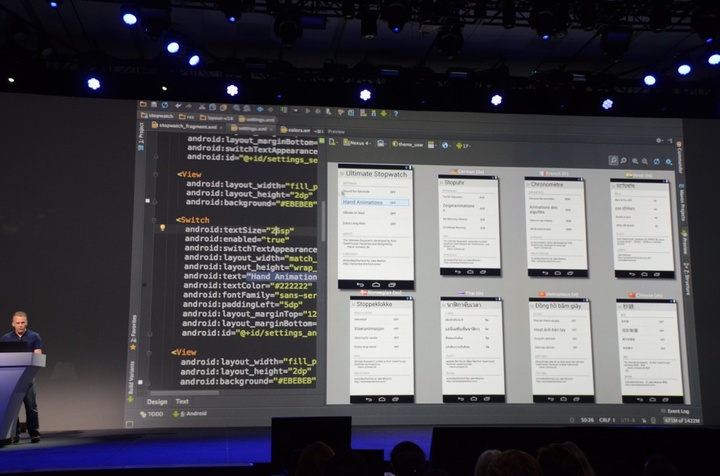
Task: Open the activity association dropdown
Action: point(432,145)
